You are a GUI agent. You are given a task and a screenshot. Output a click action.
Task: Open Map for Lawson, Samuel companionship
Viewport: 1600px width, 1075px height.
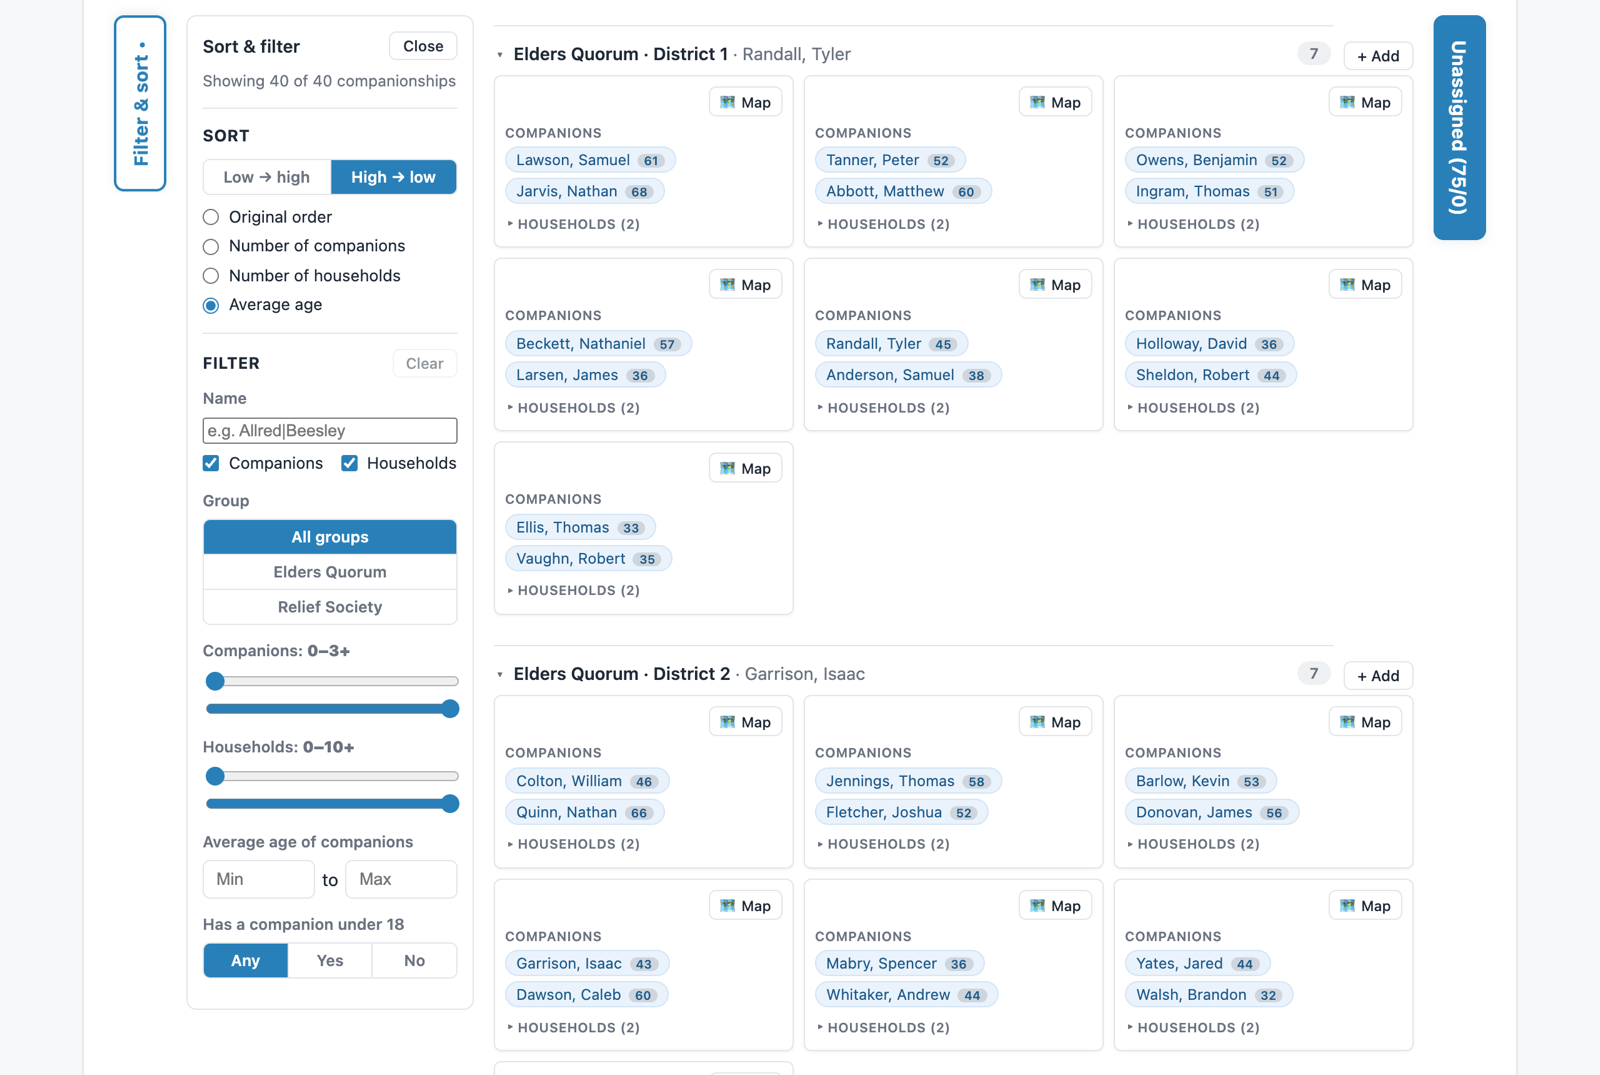(745, 102)
